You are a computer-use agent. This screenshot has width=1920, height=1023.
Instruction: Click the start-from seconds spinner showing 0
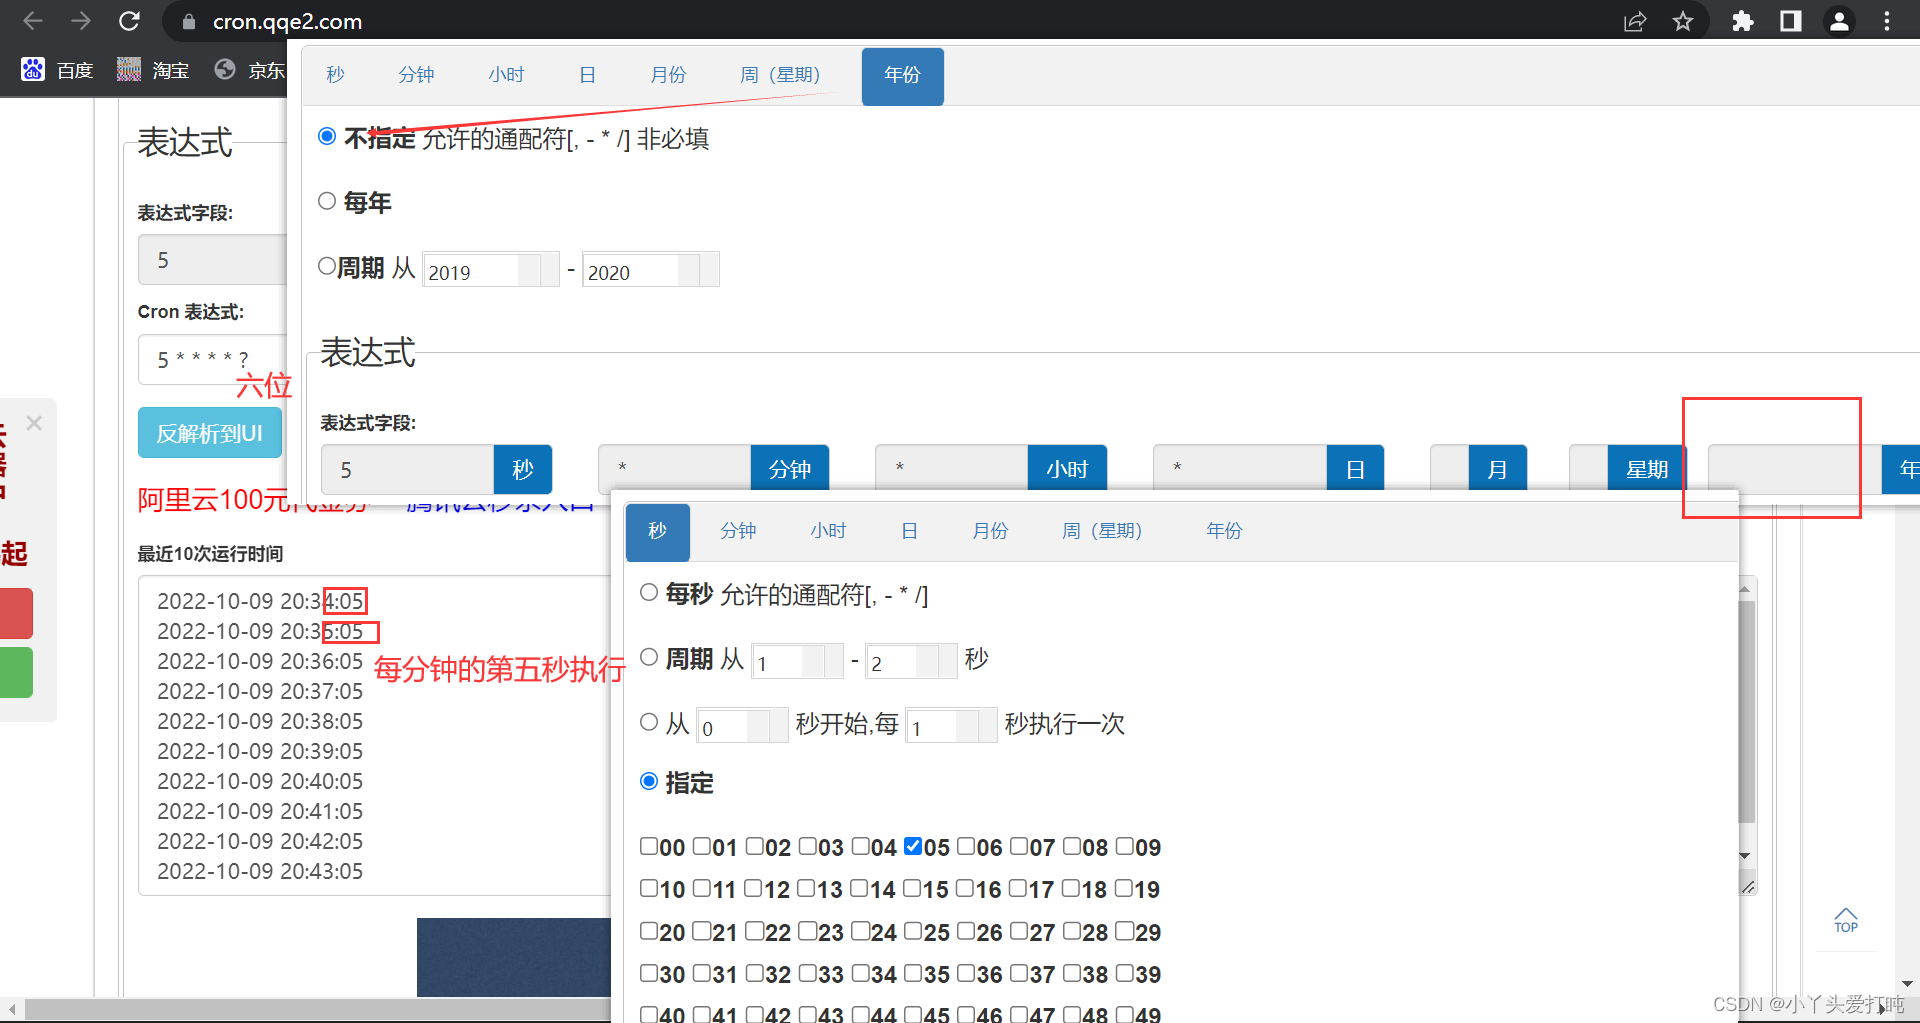[x=743, y=726]
